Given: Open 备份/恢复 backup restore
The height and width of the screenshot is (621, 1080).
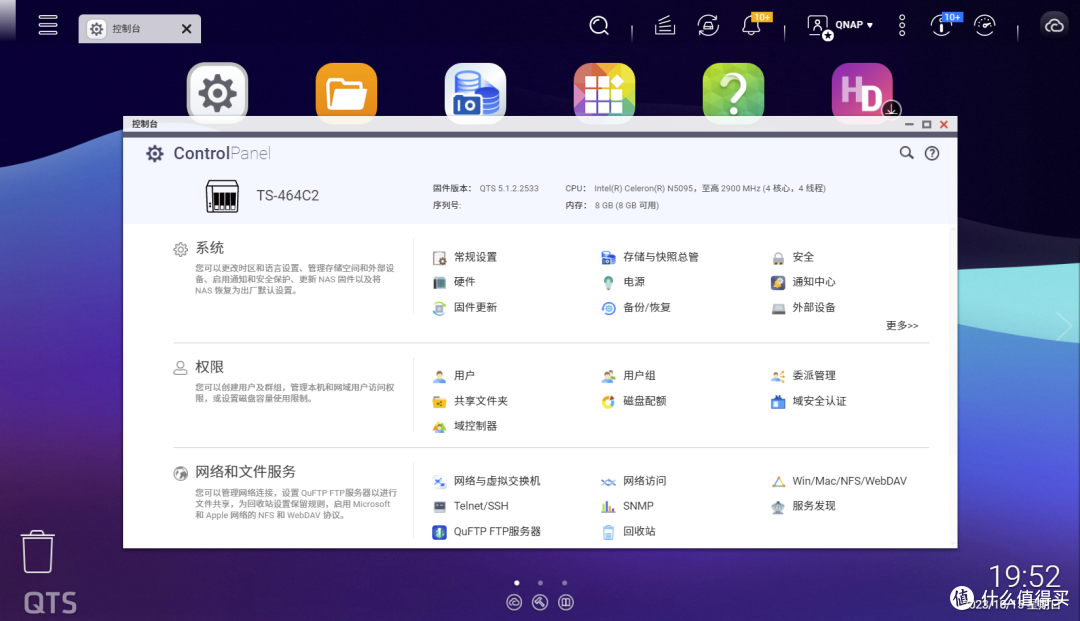Looking at the screenshot, I should [x=636, y=308].
